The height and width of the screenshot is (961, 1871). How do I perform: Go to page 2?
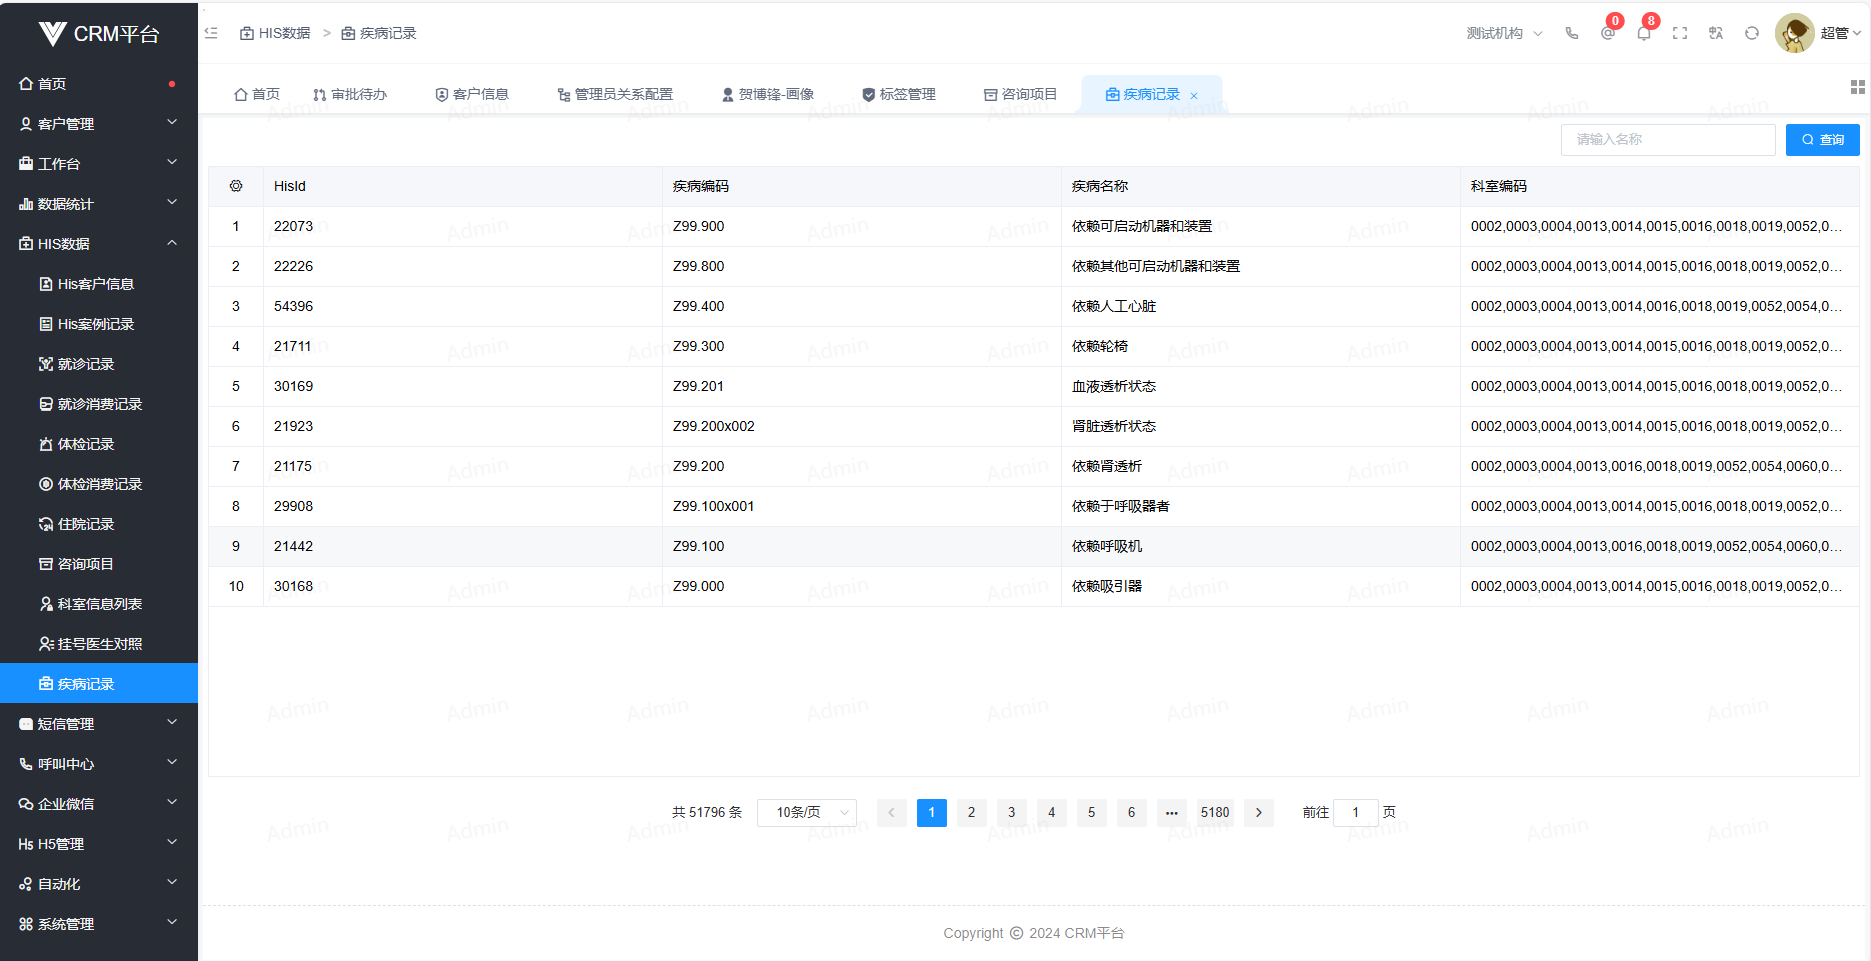point(971,812)
